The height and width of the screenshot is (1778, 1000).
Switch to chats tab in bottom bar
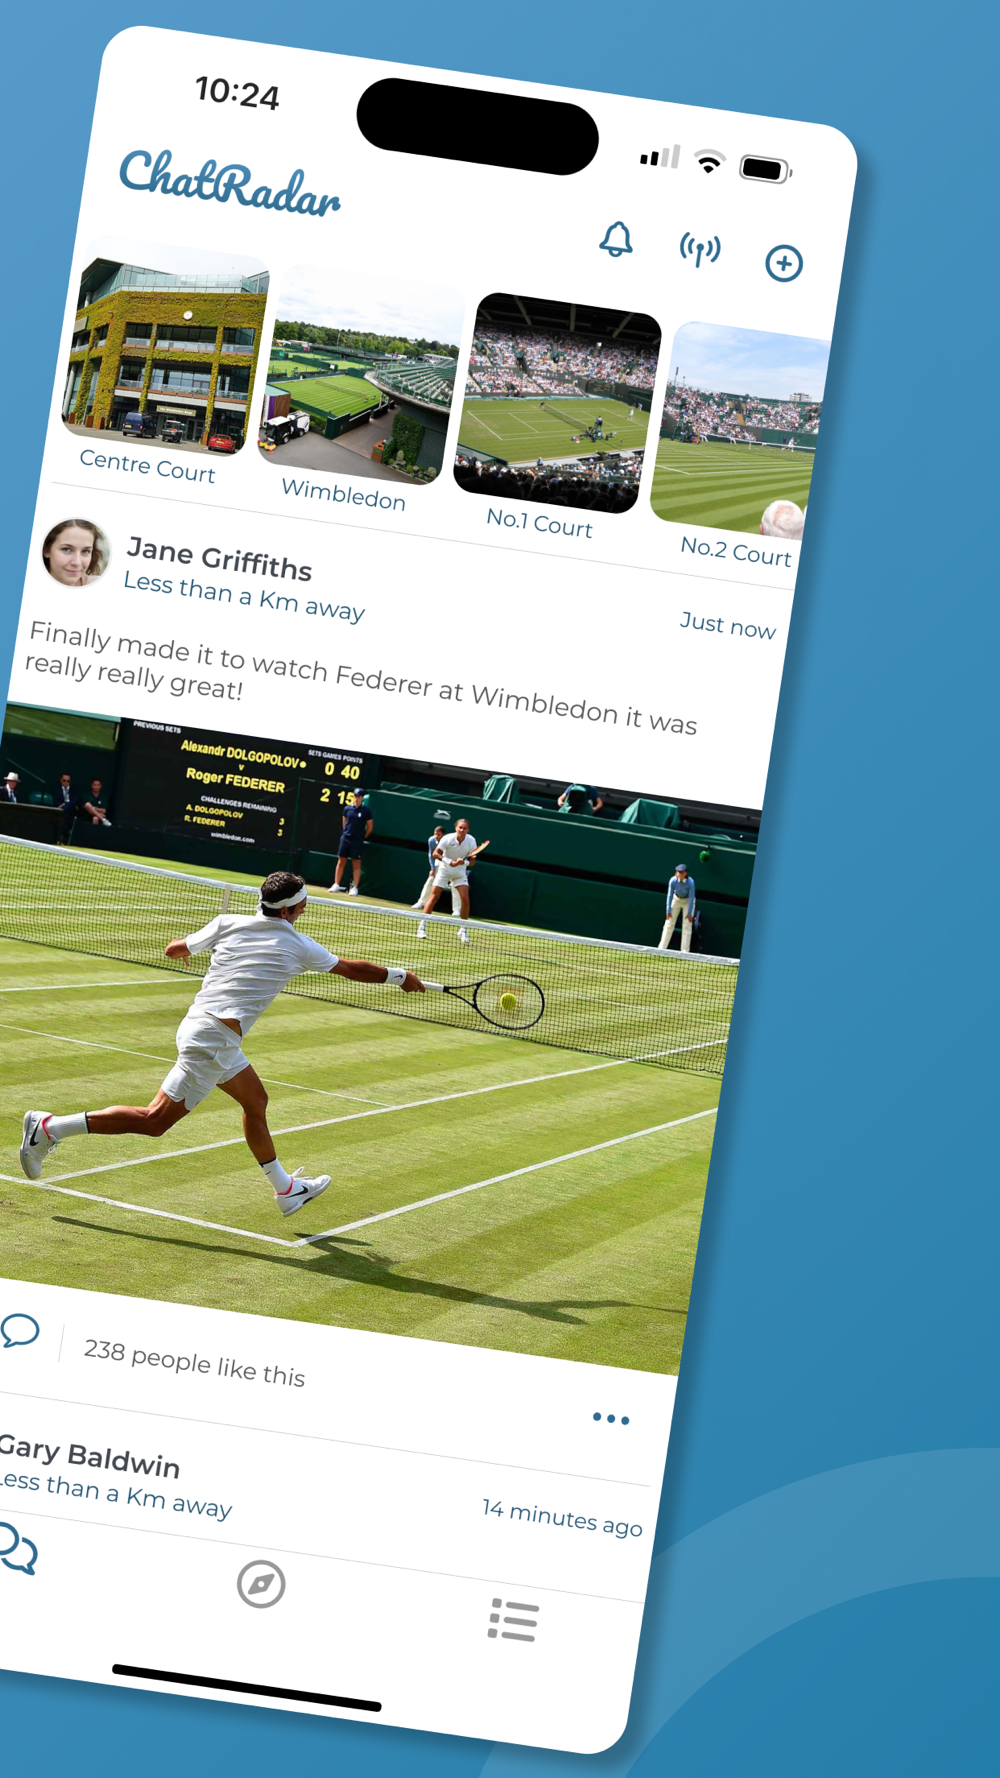coord(17,1549)
